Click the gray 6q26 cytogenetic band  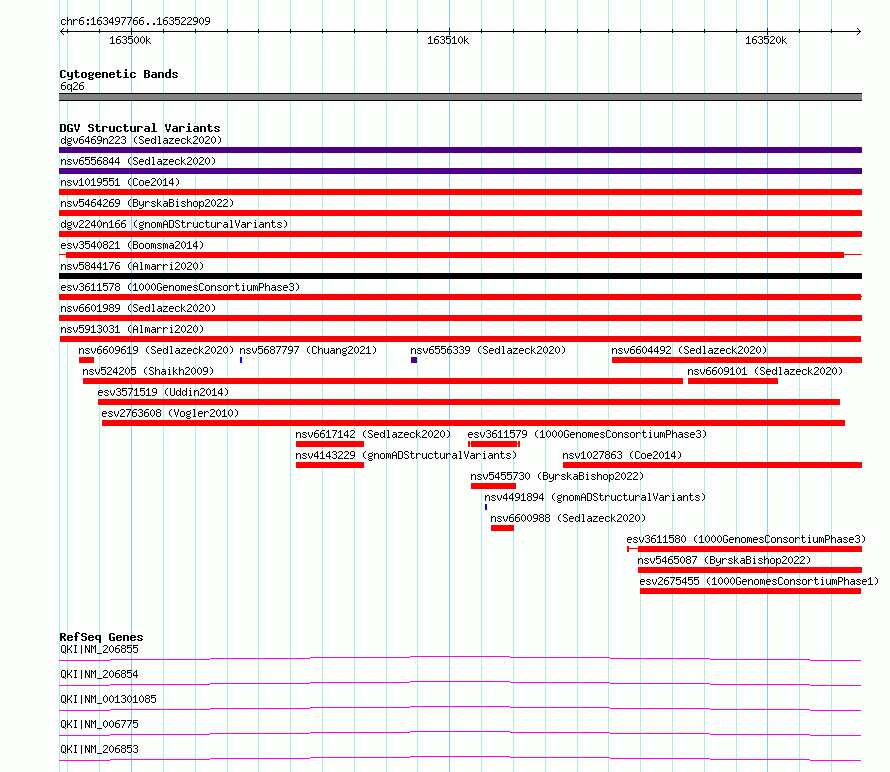(x=460, y=97)
